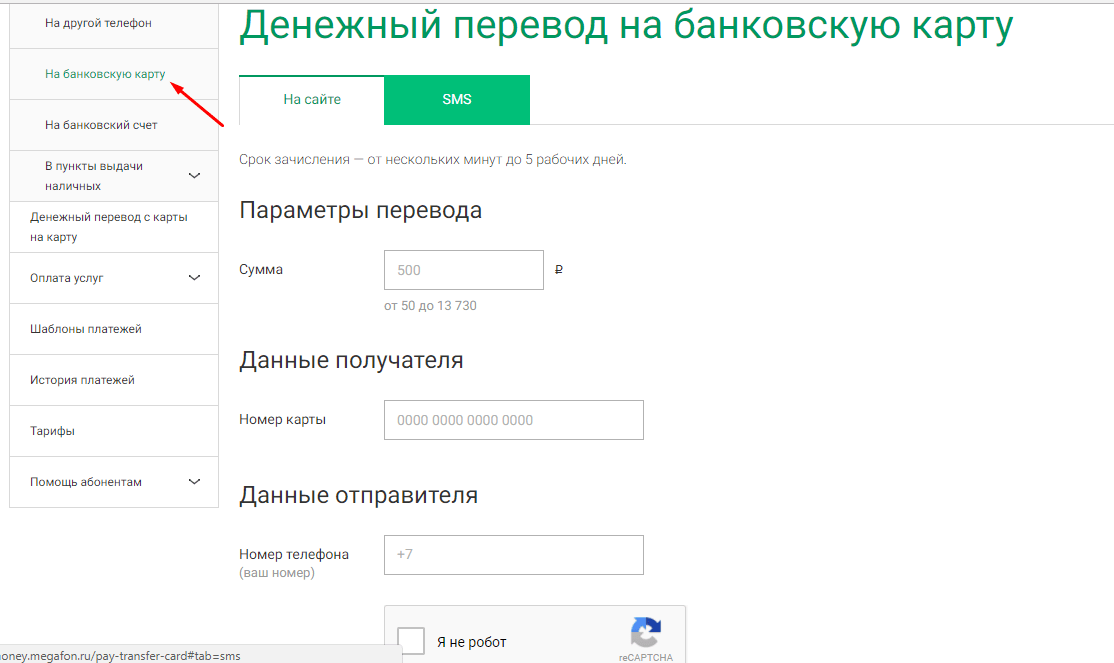Expand "В пункты выдачи наличных" chevron
Screen dimensions: 1114x663
point(194,176)
